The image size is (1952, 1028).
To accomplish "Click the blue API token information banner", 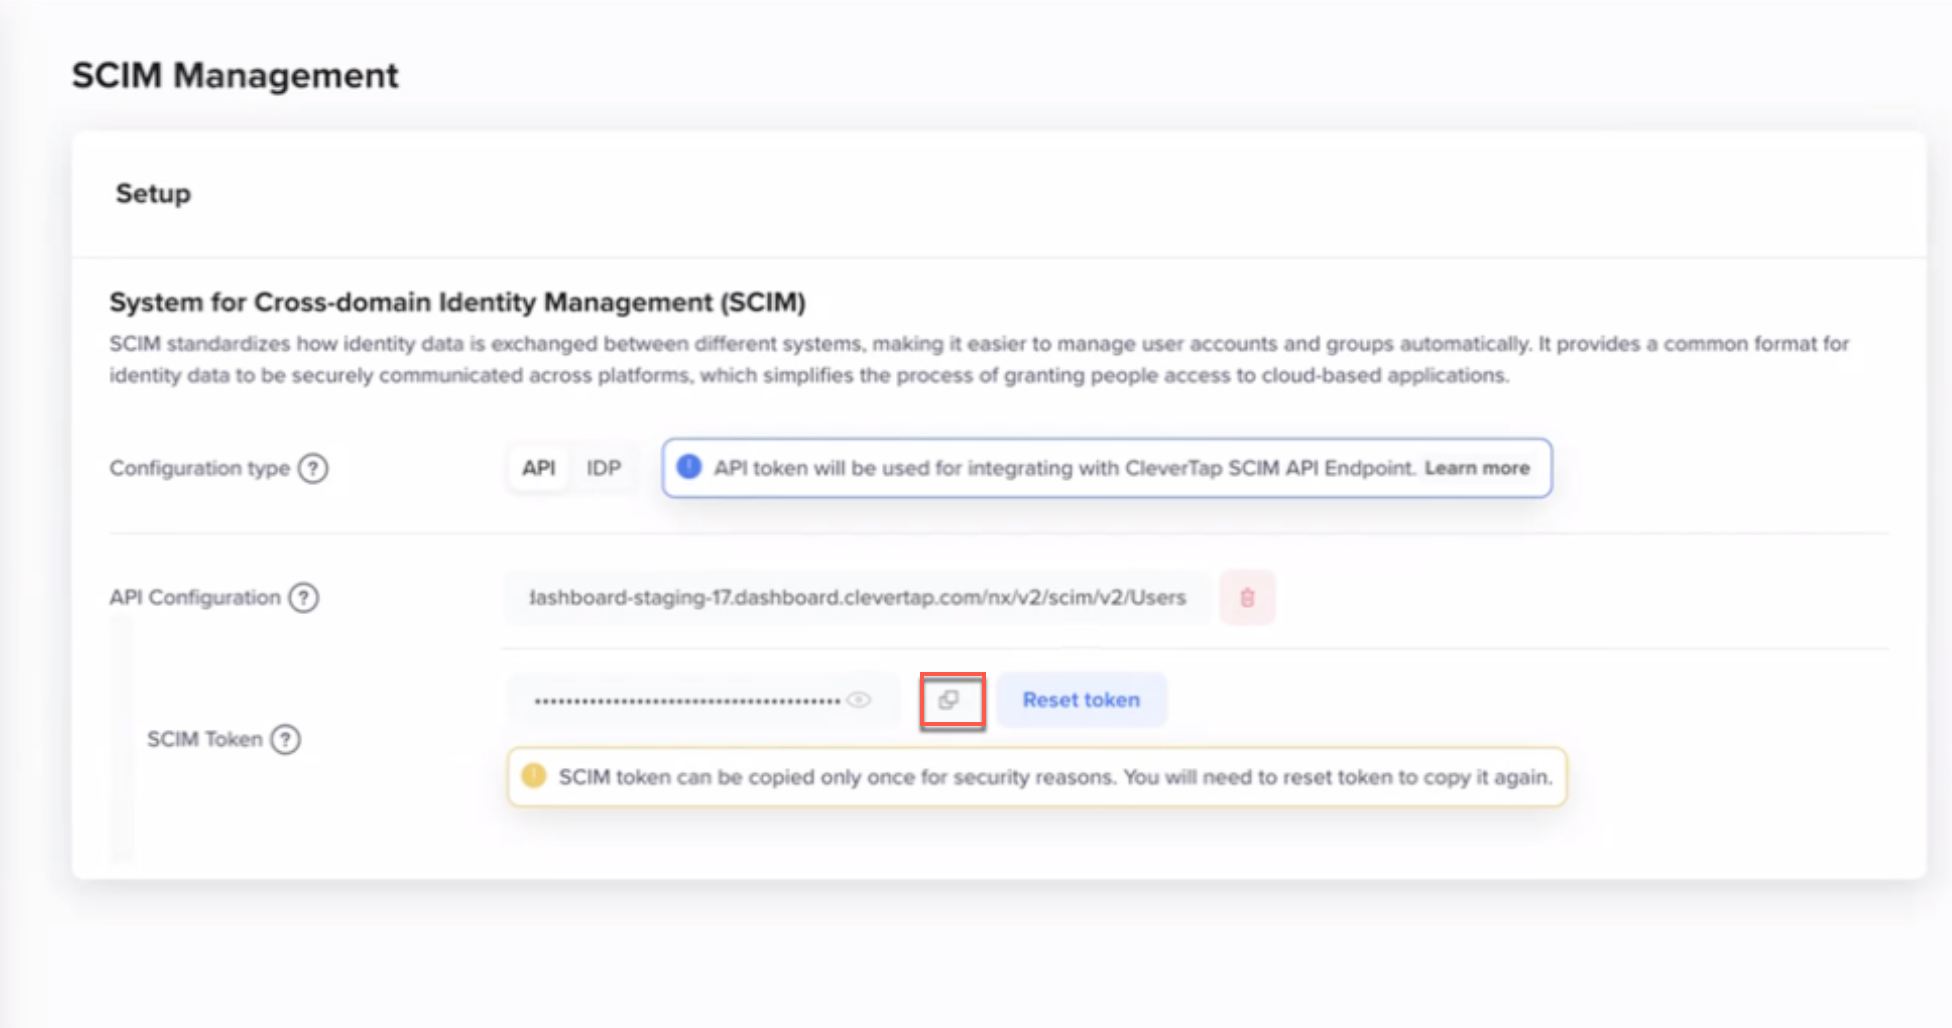I will pos(1105,467).
